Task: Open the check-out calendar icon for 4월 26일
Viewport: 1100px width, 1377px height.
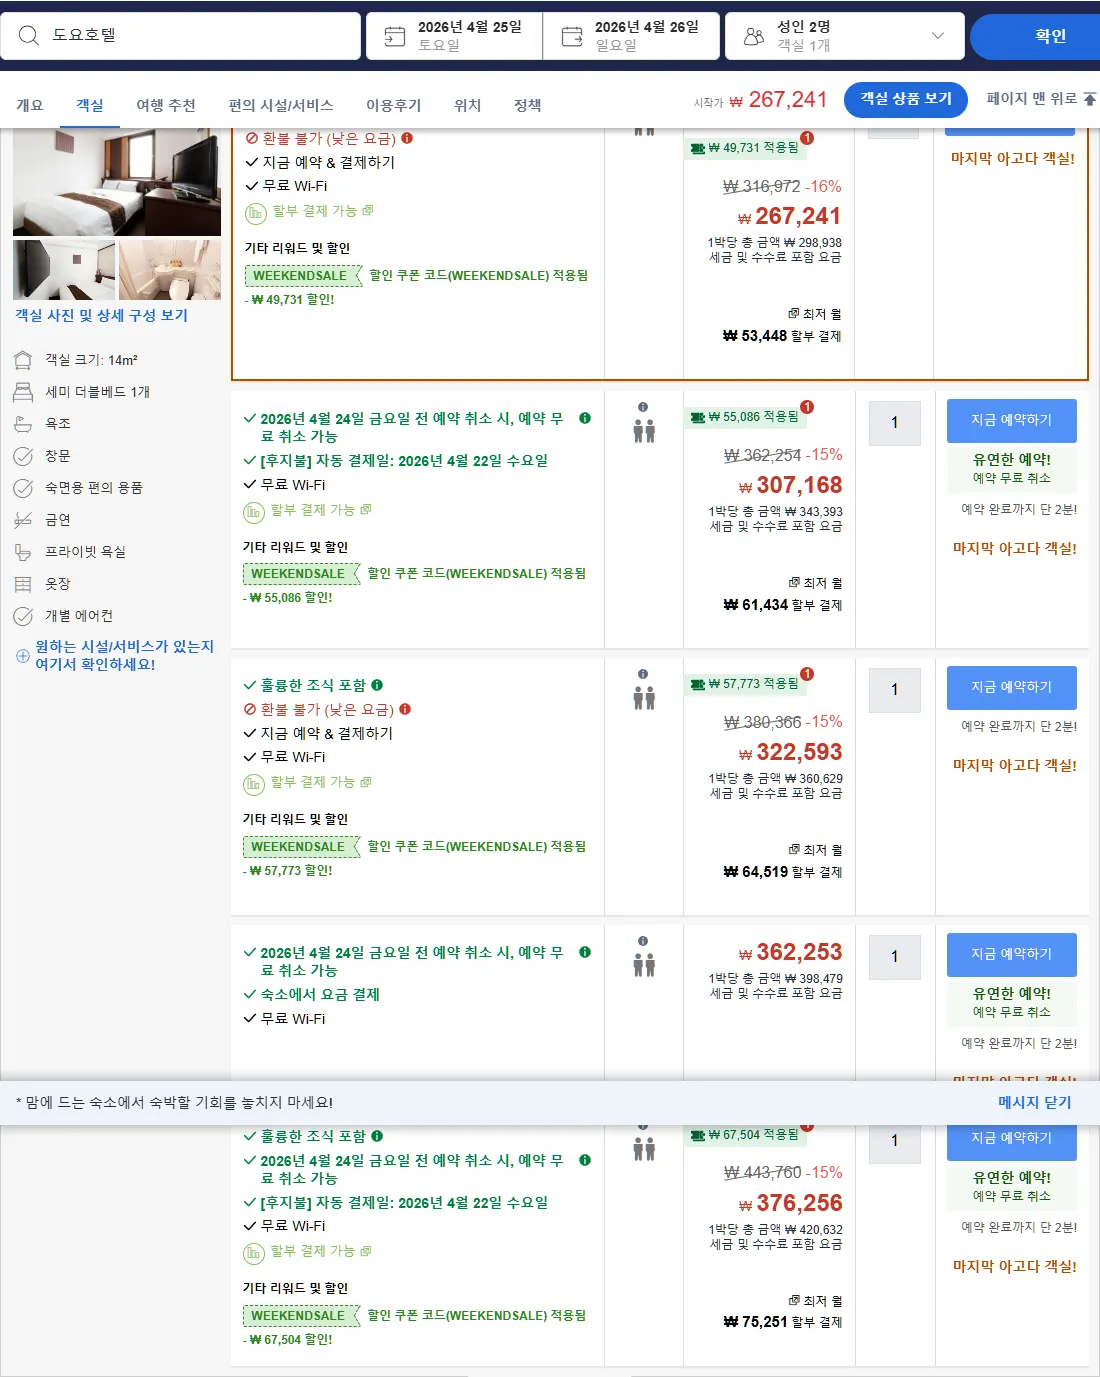Action: pyautogui.click(x=572, y=37)
